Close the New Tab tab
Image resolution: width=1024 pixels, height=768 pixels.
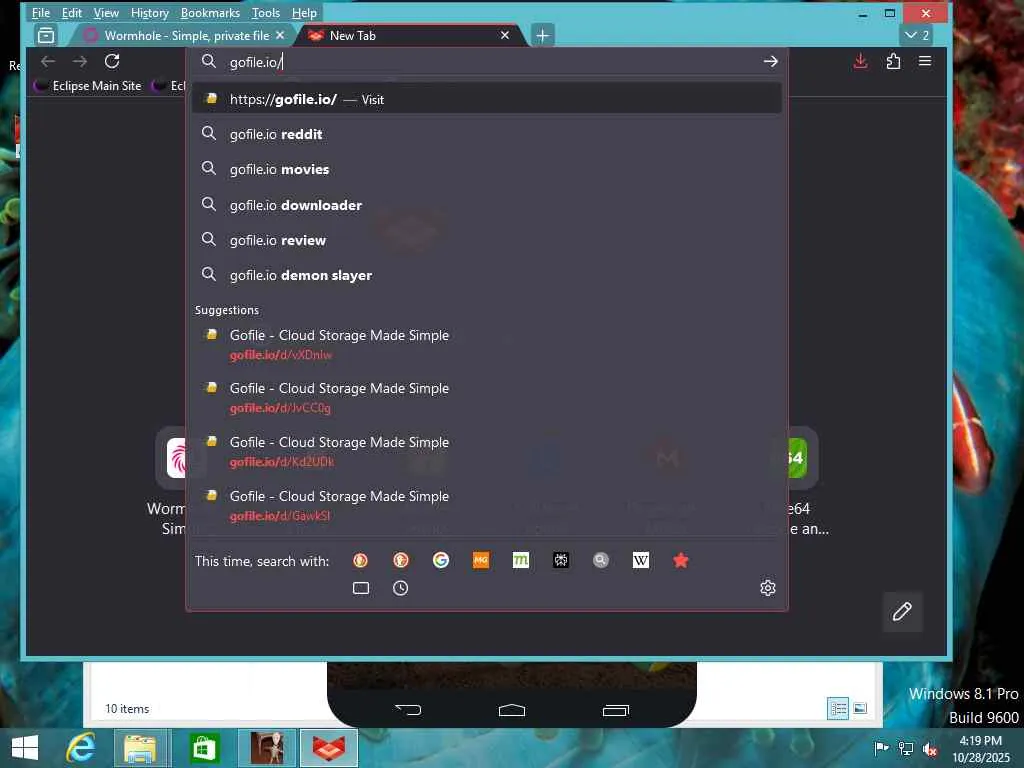pyautogui.click(x=505, y=35)
